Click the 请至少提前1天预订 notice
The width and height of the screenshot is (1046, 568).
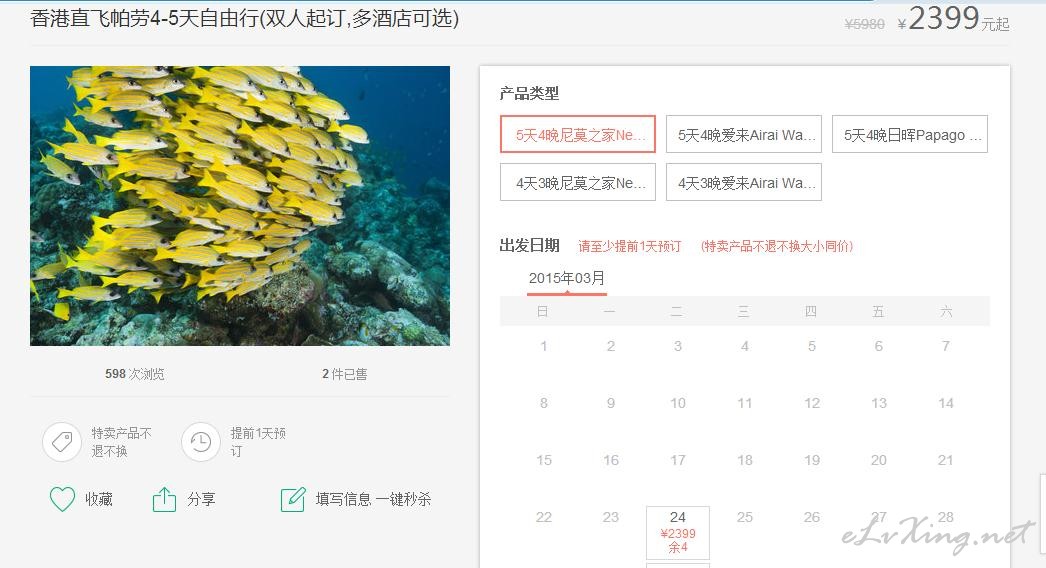(629, 246)
